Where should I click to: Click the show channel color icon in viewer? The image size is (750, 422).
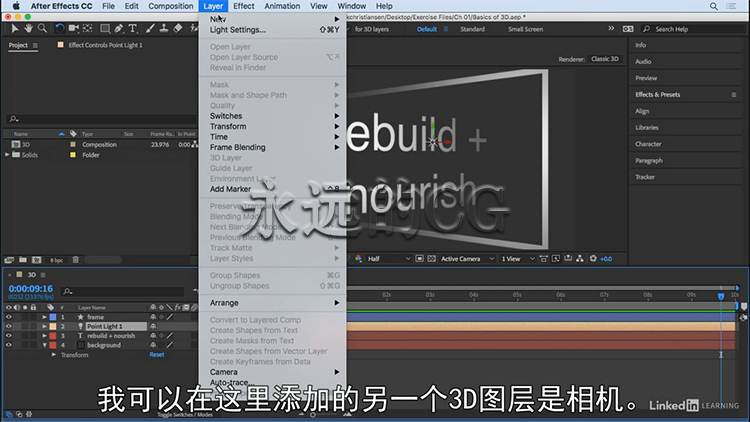[358, 258]
